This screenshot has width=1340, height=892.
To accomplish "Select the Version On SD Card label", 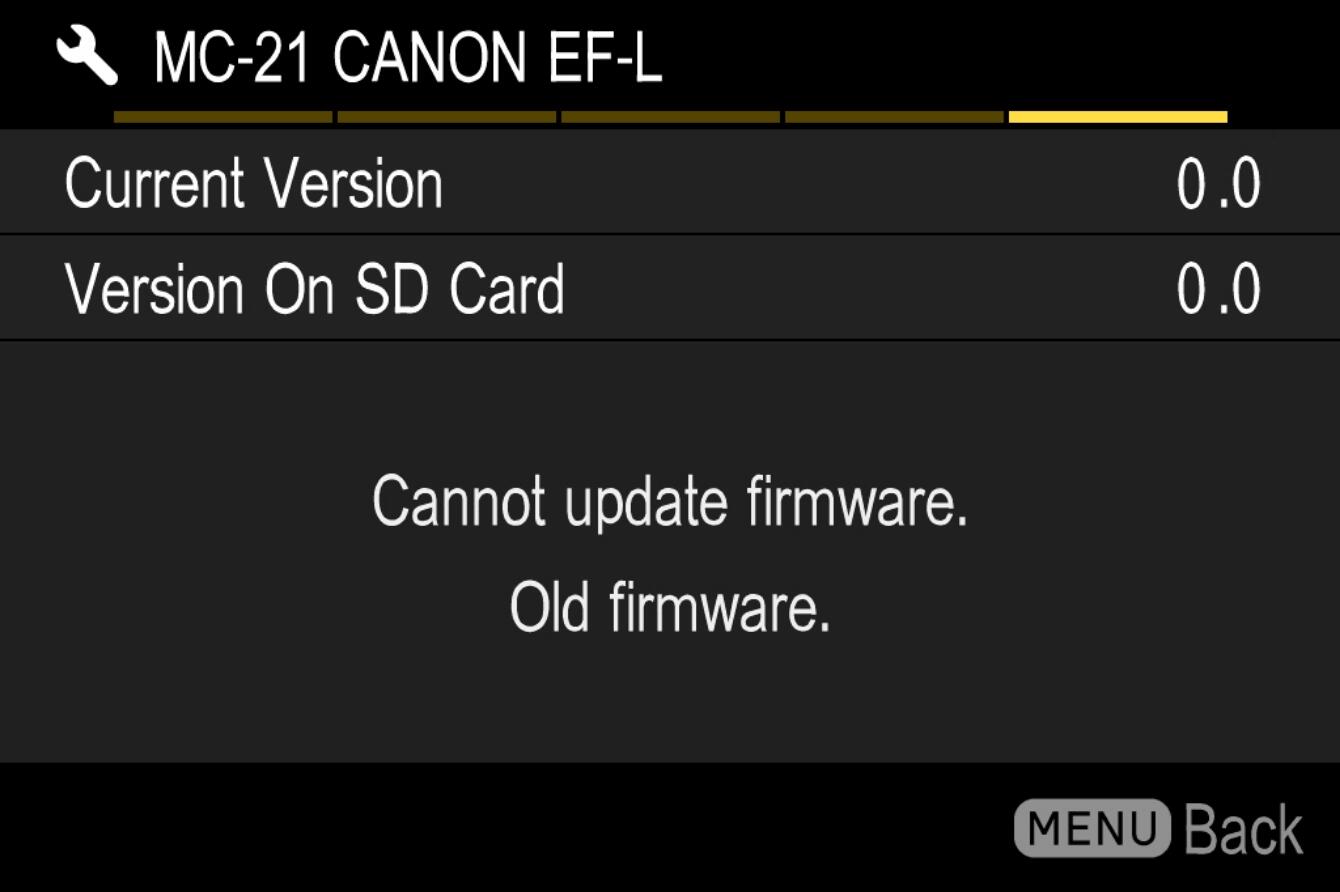I will coord(315,290).
